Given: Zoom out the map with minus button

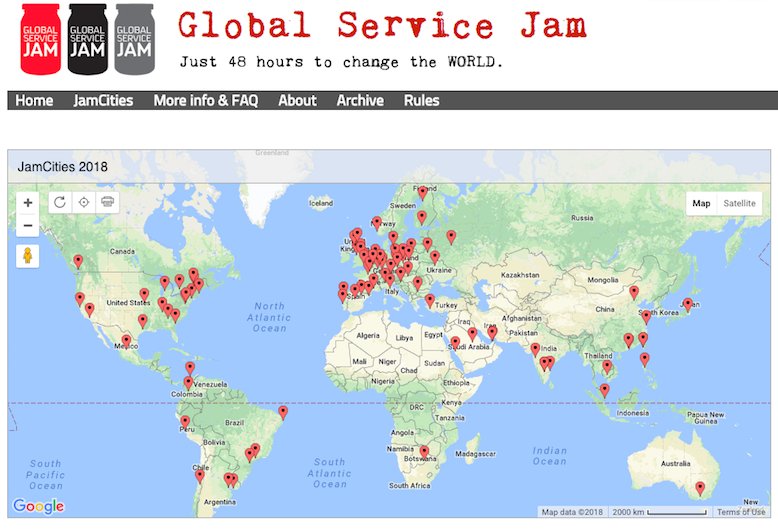Looking at the screenshot, I should pyautogui.click(x=28, y=225).
